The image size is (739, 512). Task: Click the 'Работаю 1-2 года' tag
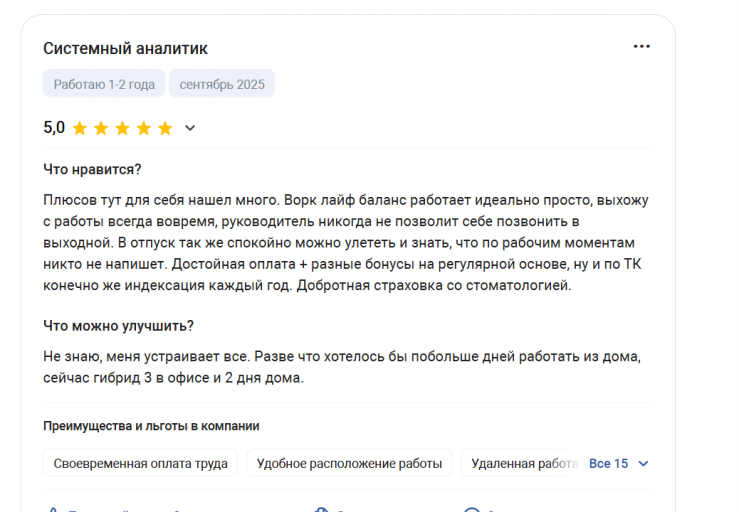point(104,84)
